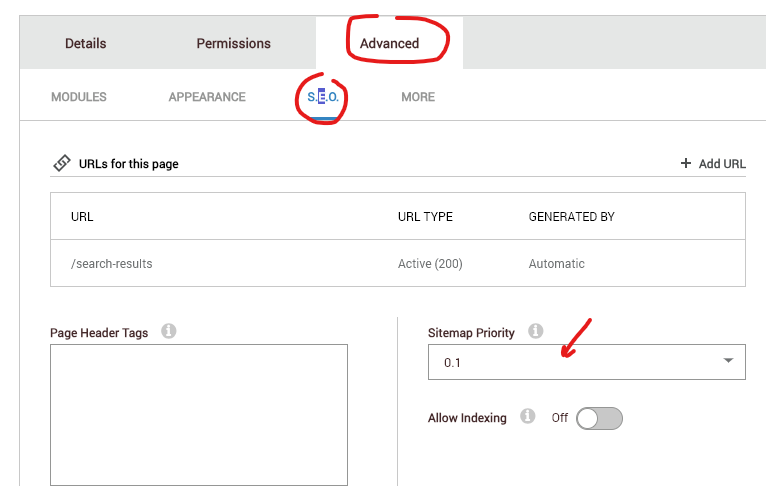This screenshot has height=486, width=766.
Task: Switch to the Details tab
Action: point(86,43)
